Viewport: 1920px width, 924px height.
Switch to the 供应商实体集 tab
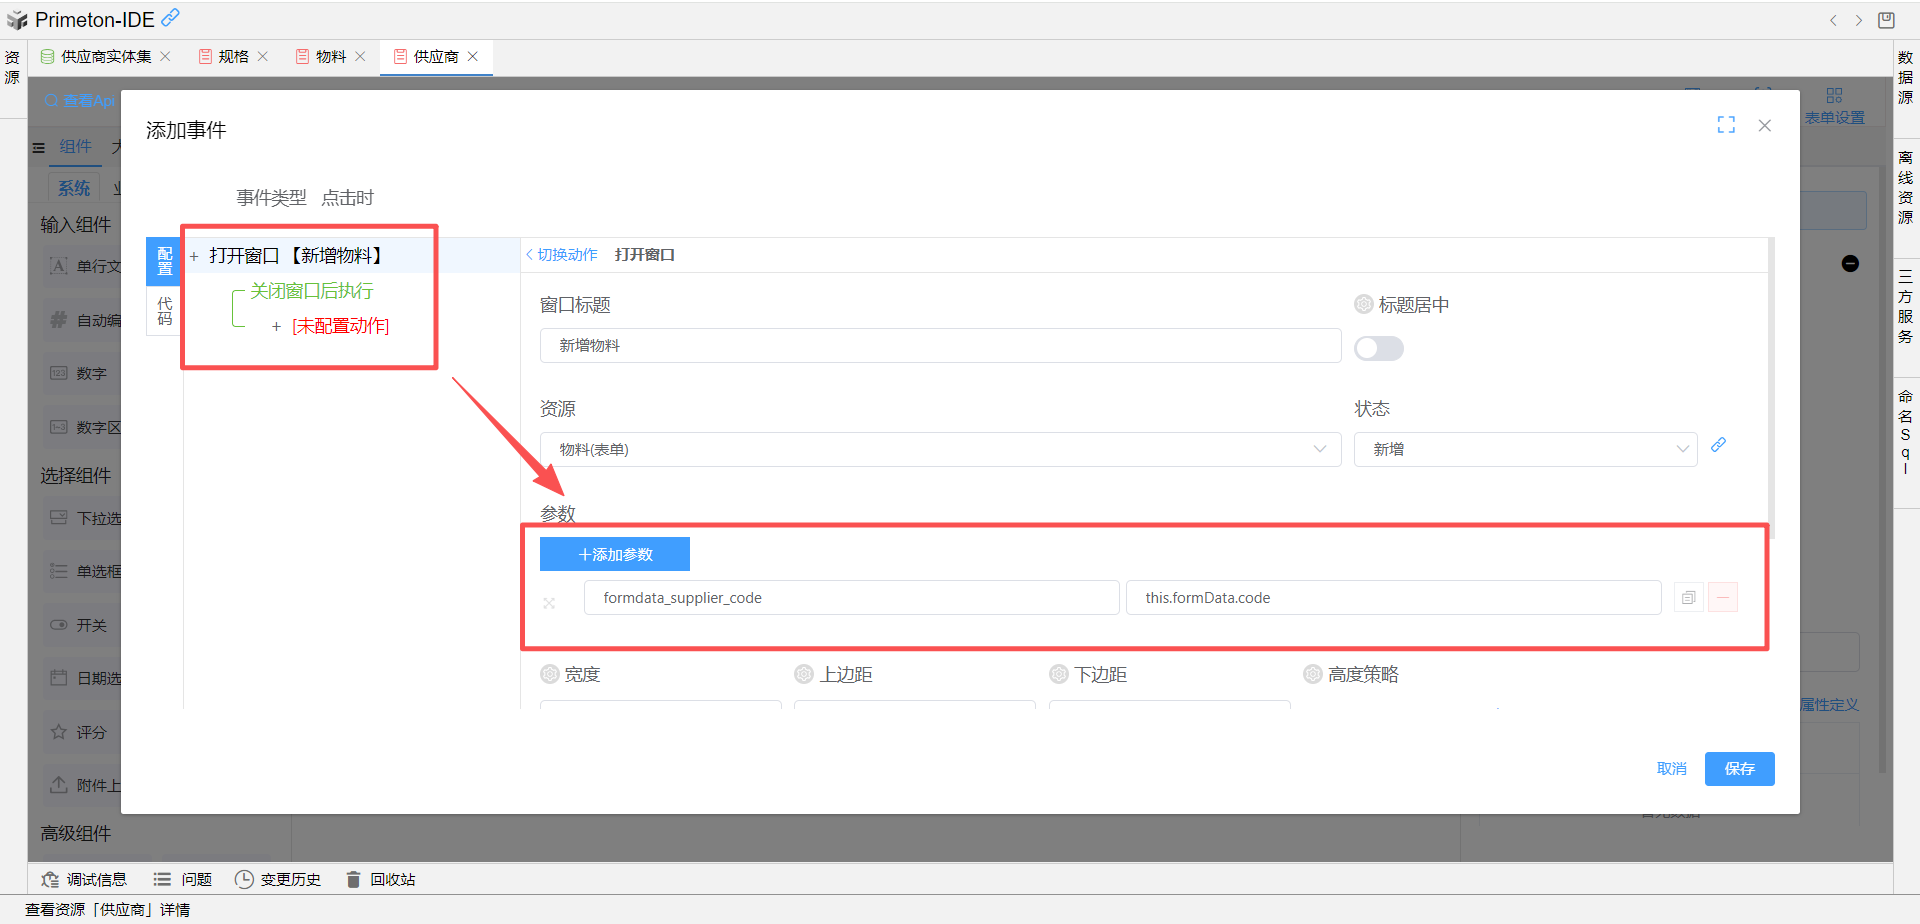pyautogui.click(x=106, y=57)
